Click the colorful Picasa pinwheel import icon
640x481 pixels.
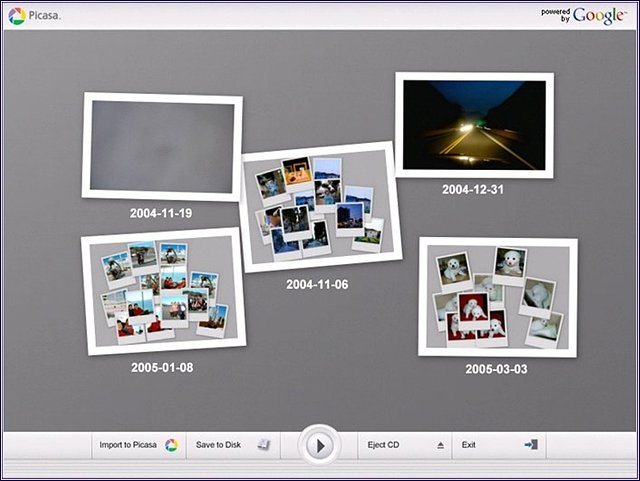coord(171,445)
